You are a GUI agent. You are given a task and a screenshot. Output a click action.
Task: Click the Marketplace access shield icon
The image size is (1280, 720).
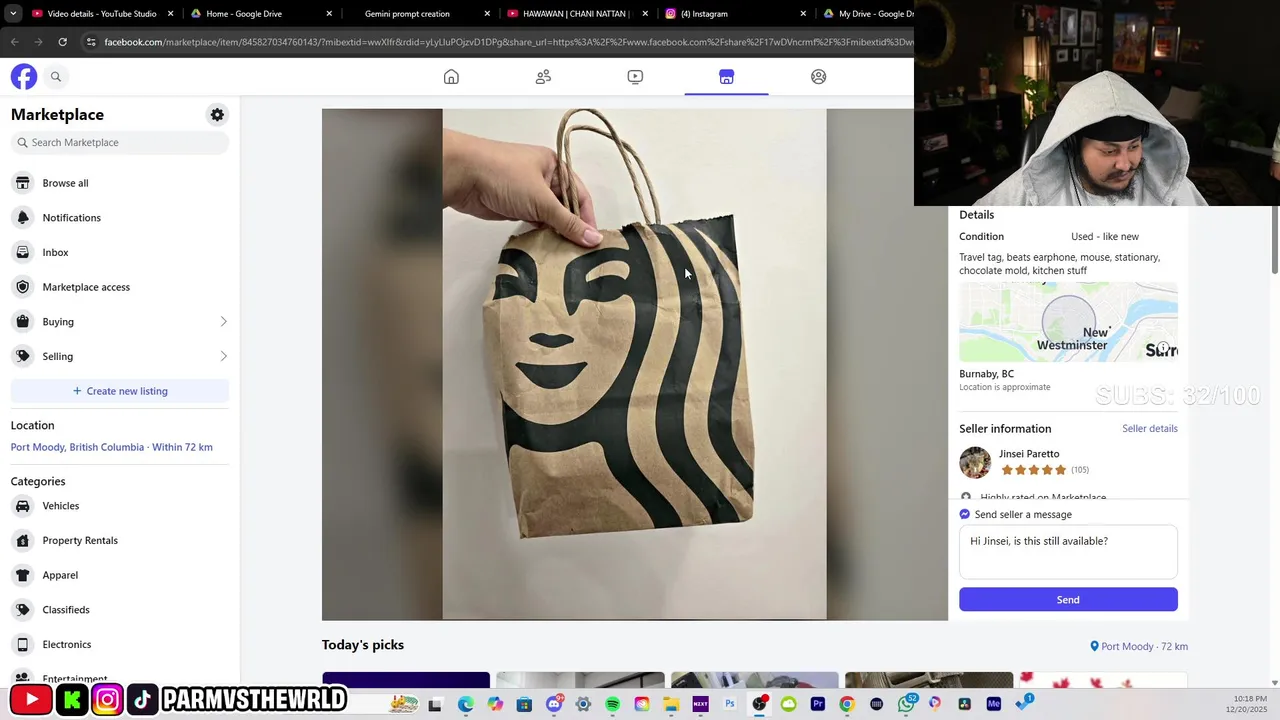tap(23, 287)
